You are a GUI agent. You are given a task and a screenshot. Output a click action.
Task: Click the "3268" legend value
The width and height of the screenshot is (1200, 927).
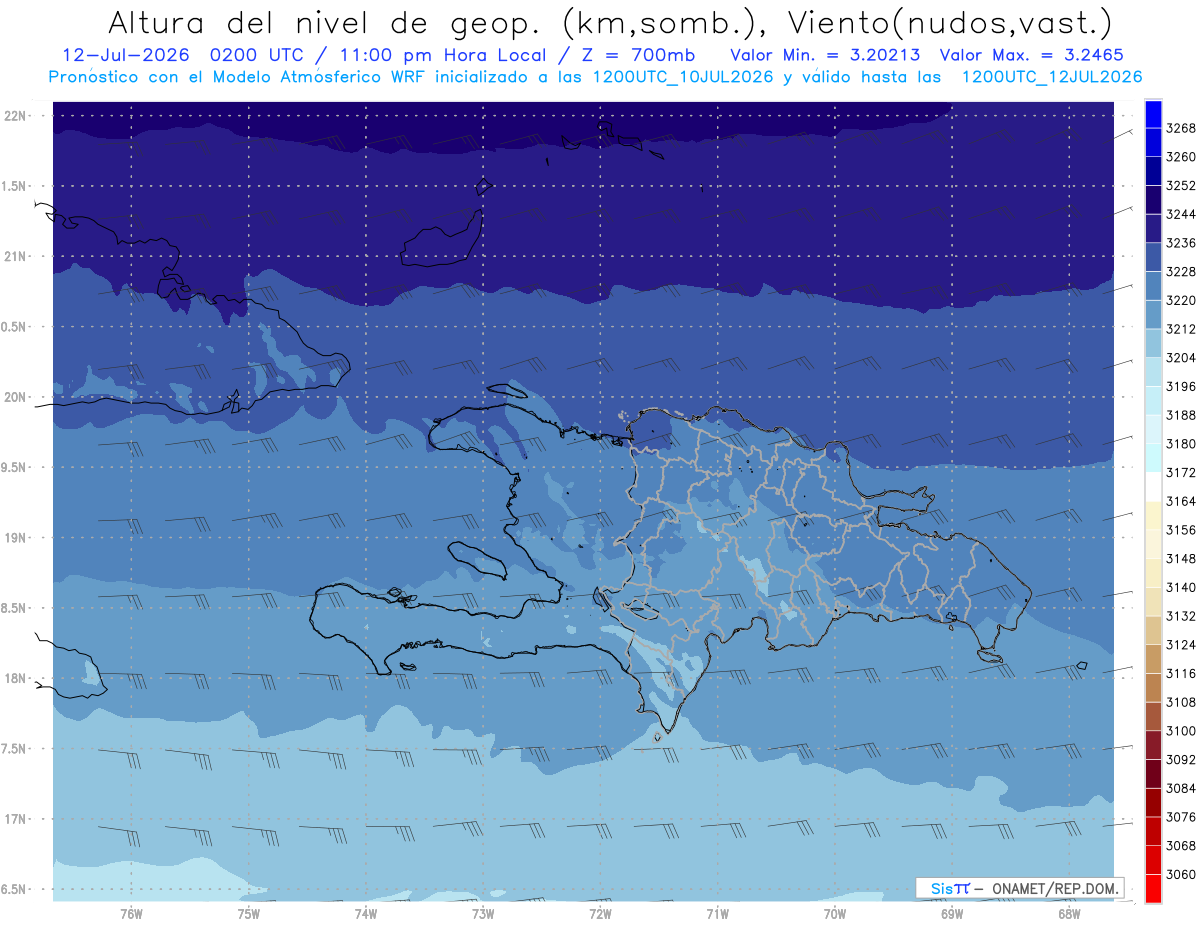pyautogui.click(x=1181, y=128)
